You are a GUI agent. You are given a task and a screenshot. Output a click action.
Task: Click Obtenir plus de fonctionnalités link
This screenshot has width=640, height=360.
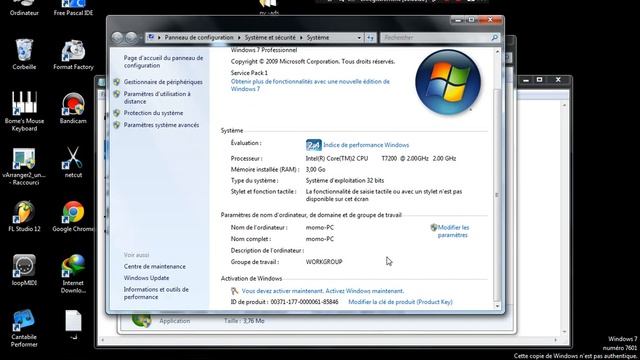coord(310,85)
